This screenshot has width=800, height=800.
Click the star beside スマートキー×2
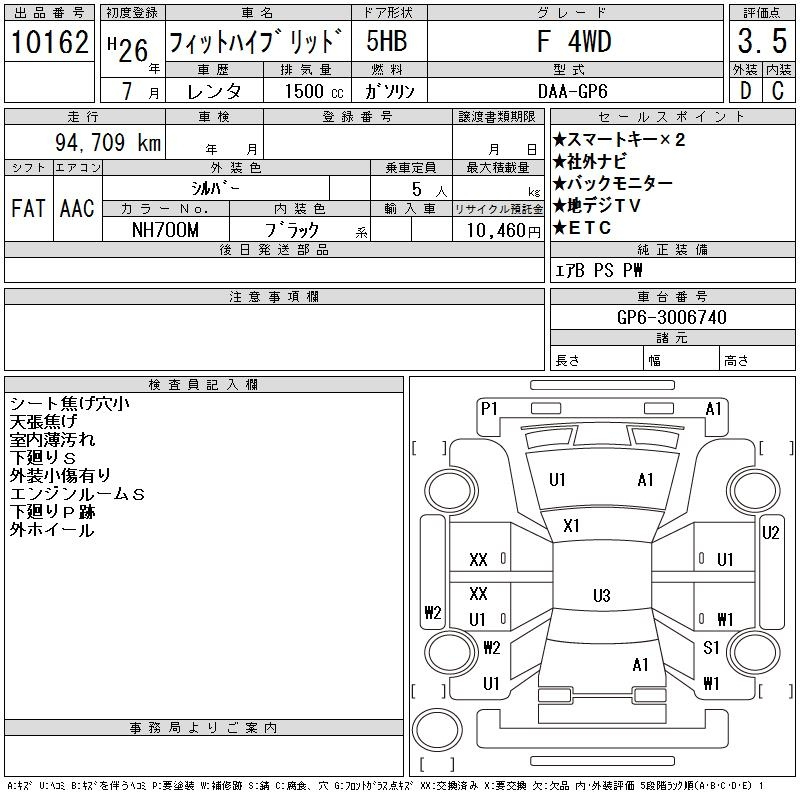[560, 140]
